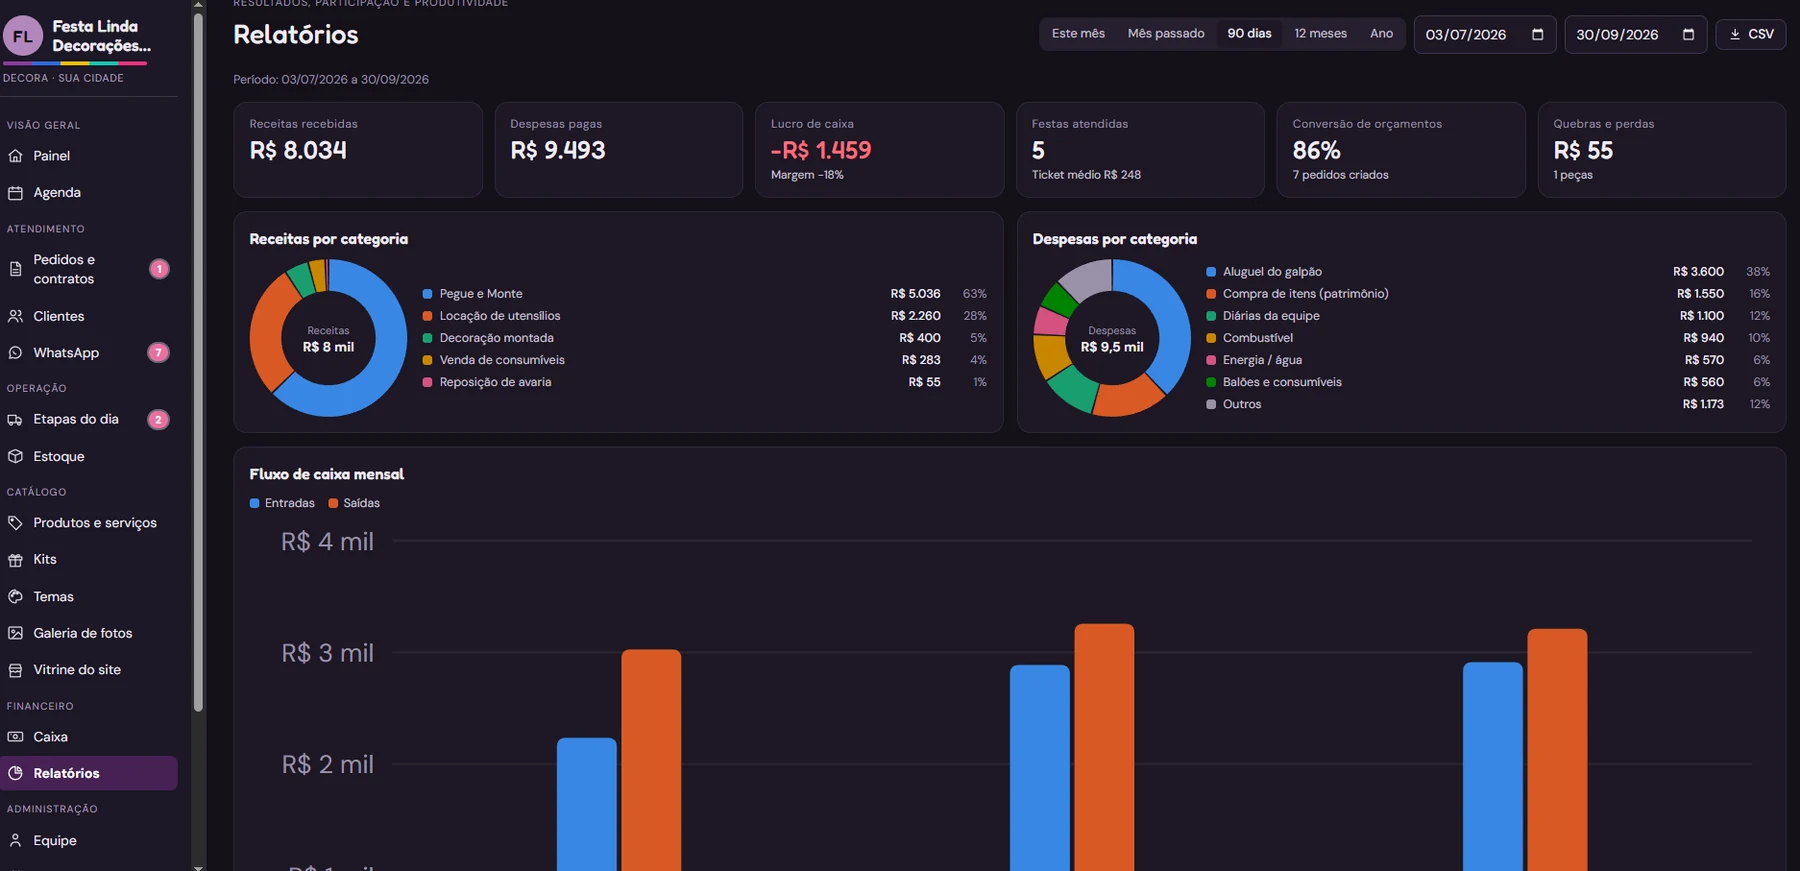This screenshot has height=871, width=1800.
Task: Open the Caixa money icon
Action: pyautogui.click(x=15, y=737)
